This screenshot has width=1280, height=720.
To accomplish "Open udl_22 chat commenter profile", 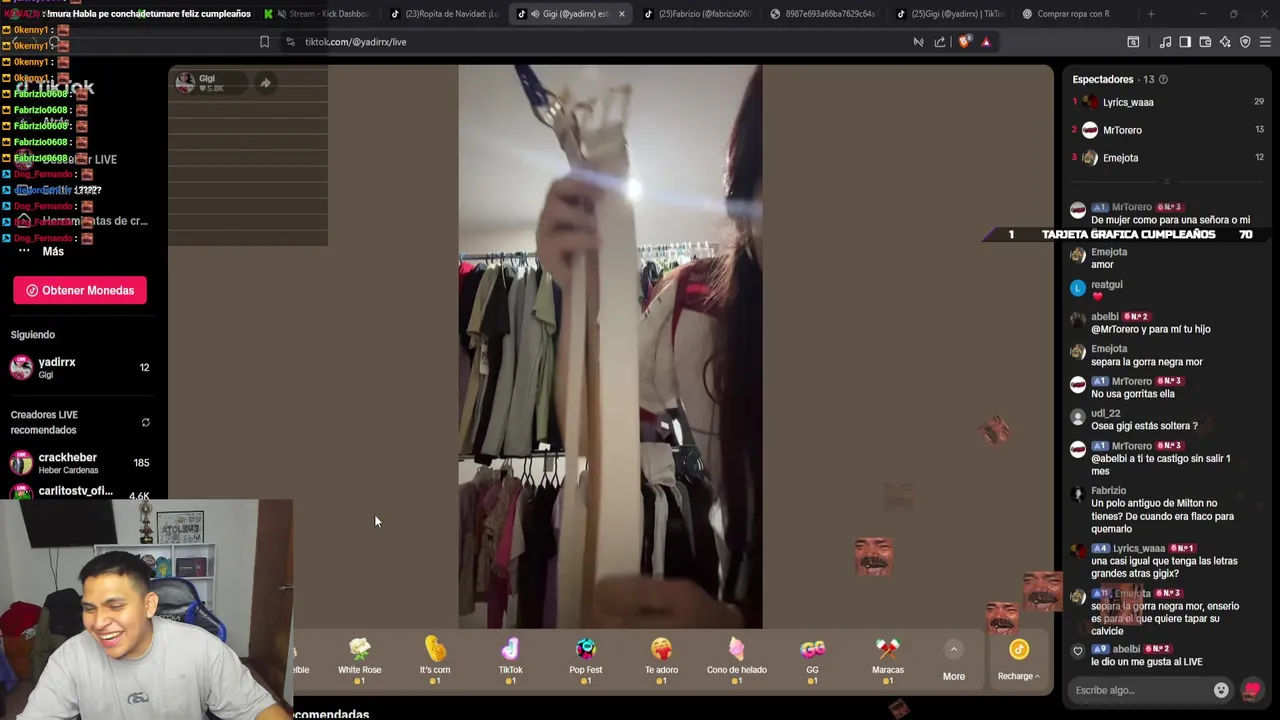I will pyautogui.click(x=1105, y=413).
